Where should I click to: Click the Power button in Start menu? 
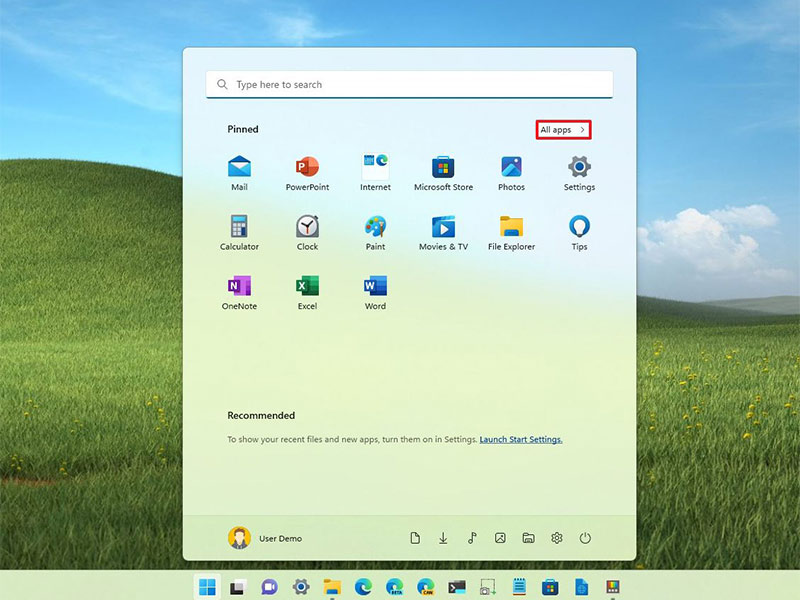pyautogui.click(x=585, y=538)
